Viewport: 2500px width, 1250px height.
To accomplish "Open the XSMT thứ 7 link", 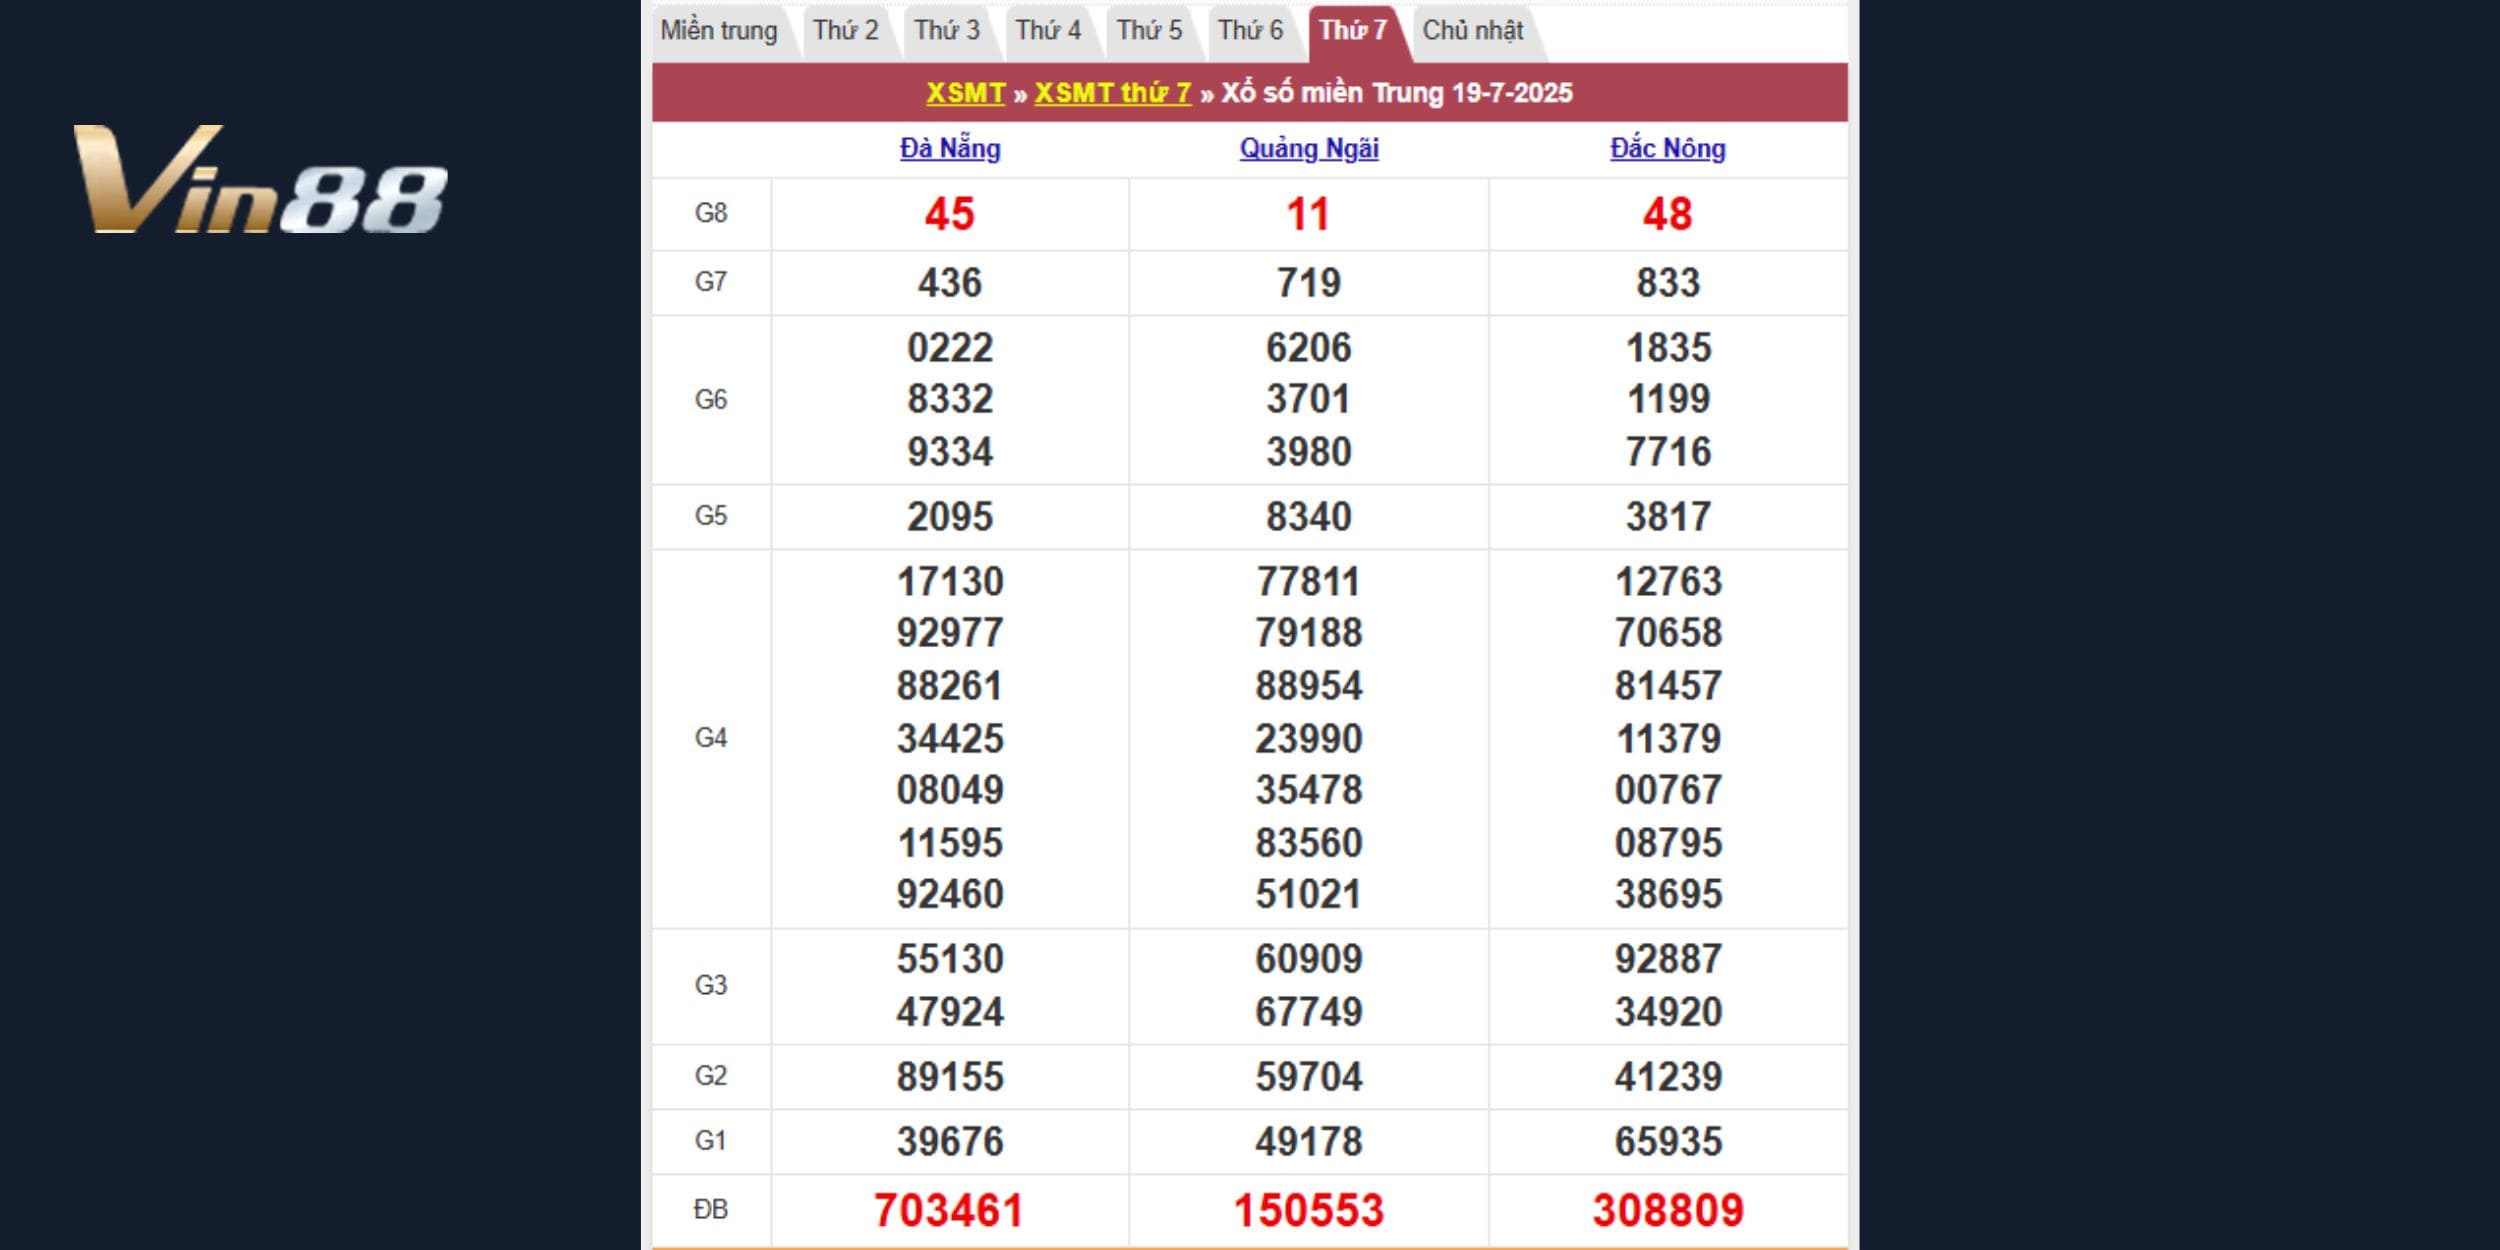I will point(1112,93).
